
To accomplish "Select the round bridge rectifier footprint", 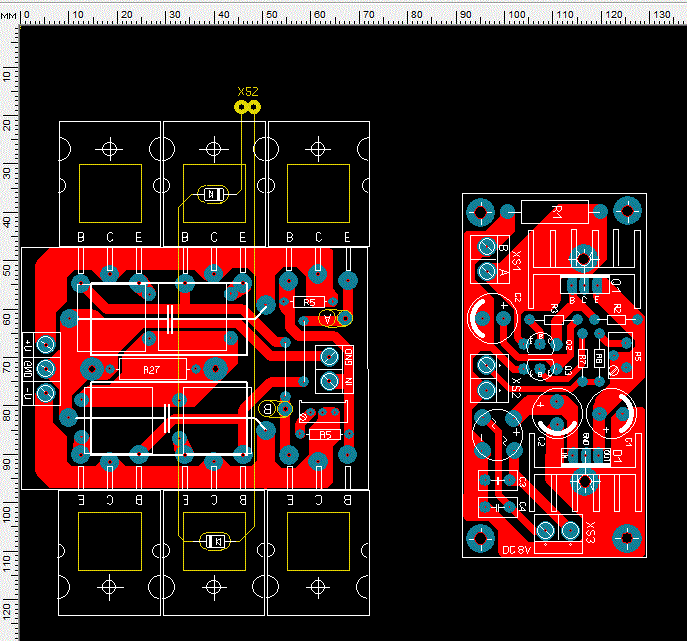I will point(498,435).
